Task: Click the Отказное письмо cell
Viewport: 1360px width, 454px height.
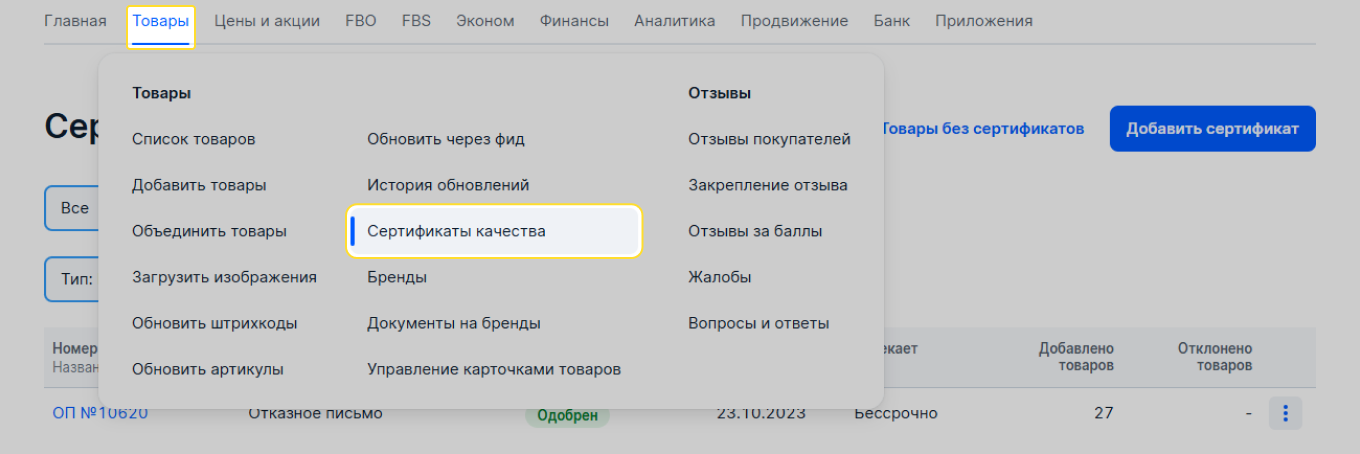Action: tap(315, 413)
